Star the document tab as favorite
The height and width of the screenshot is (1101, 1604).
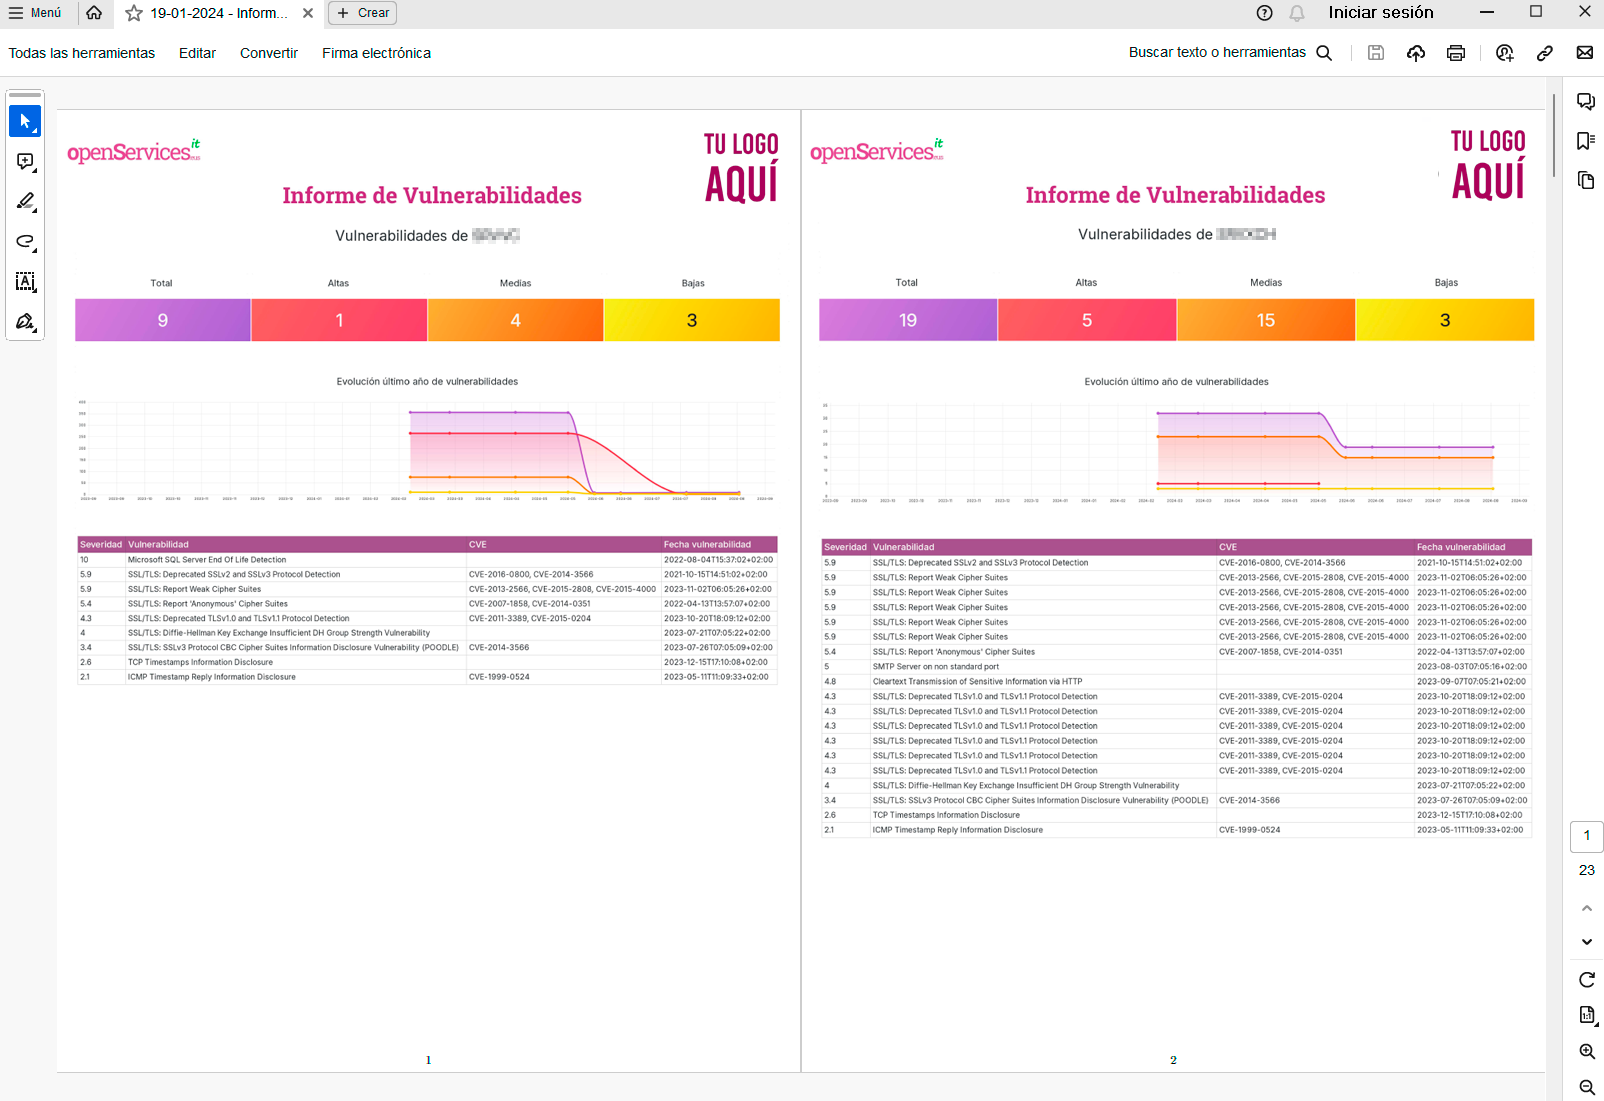[x=134, y=13]
